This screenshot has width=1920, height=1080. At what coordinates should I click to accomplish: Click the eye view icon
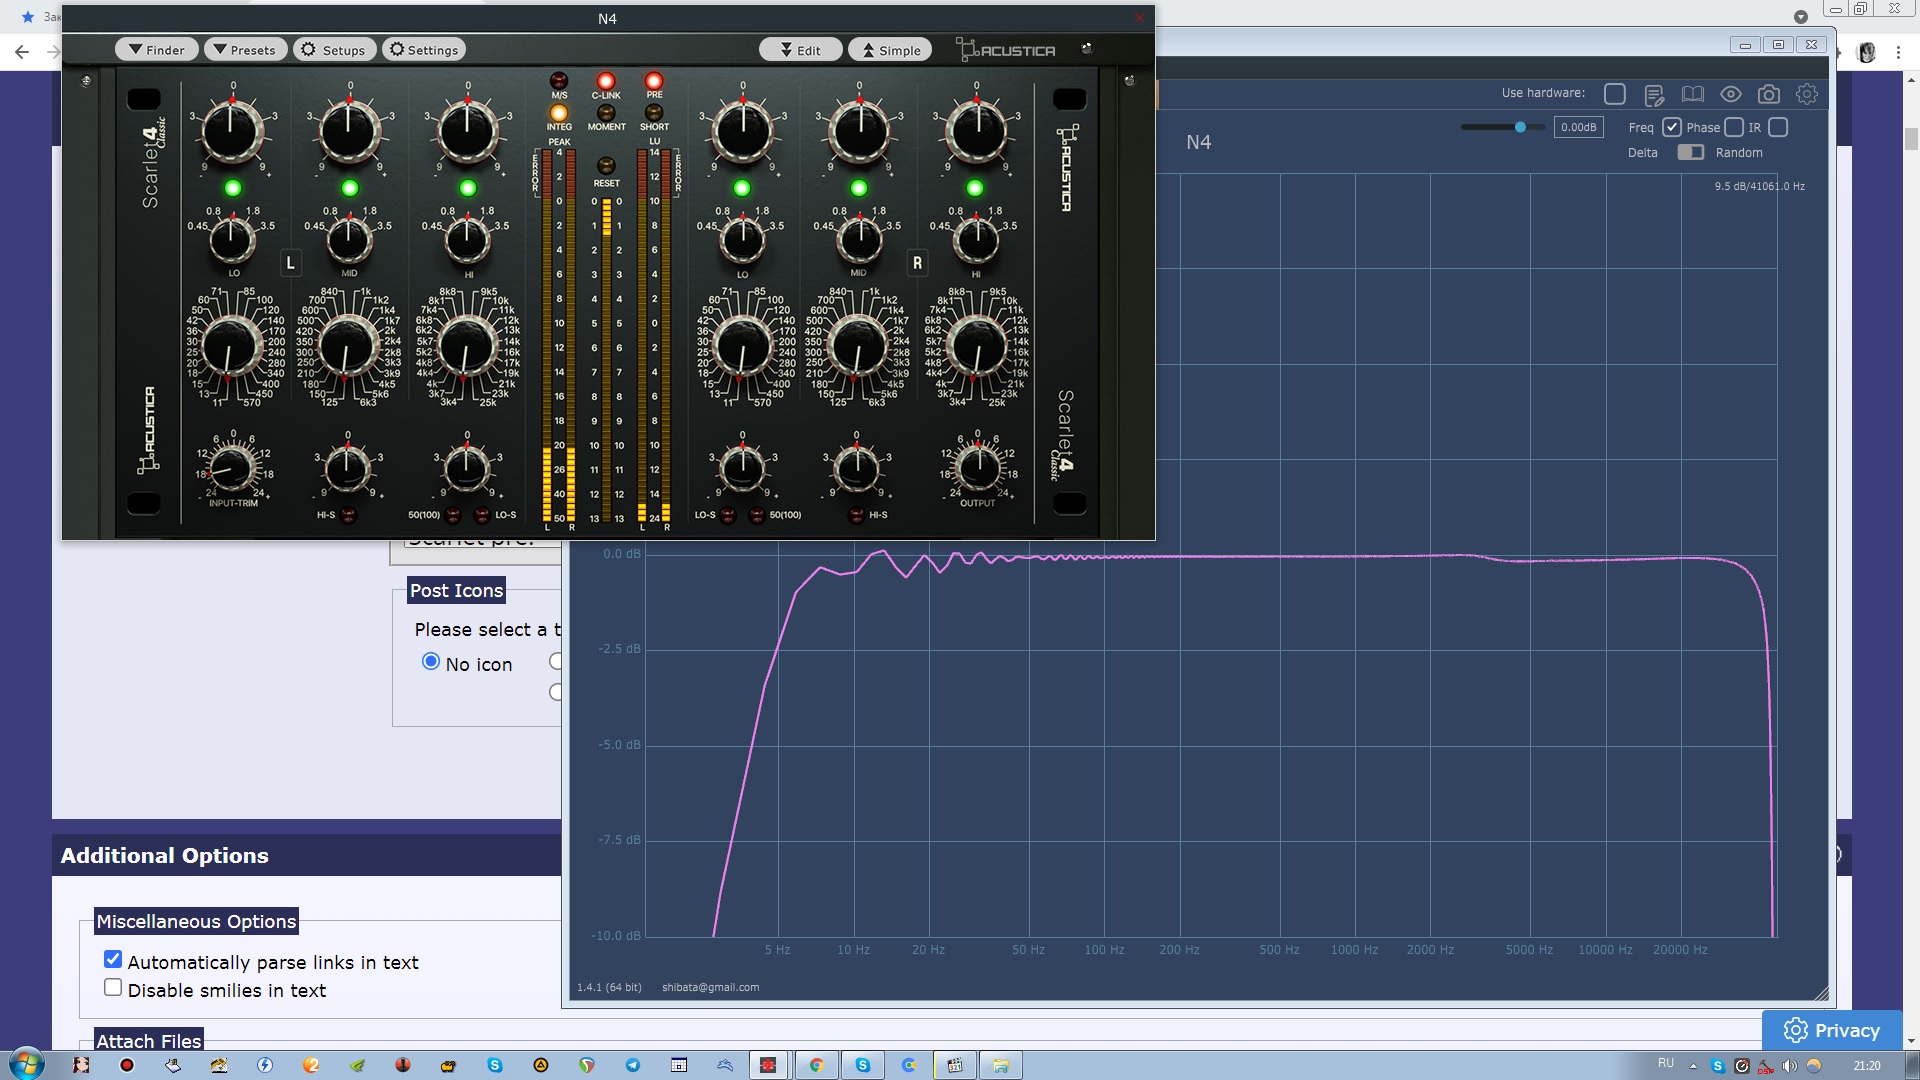[1730, 94]
